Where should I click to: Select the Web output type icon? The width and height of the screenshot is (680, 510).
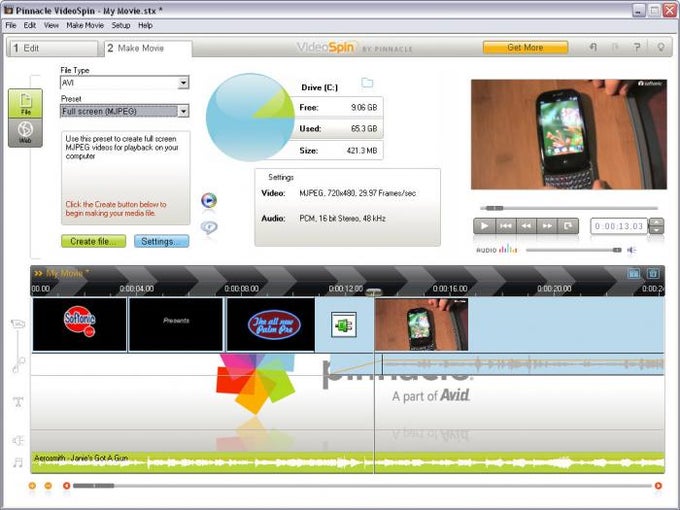click(25, 133)
